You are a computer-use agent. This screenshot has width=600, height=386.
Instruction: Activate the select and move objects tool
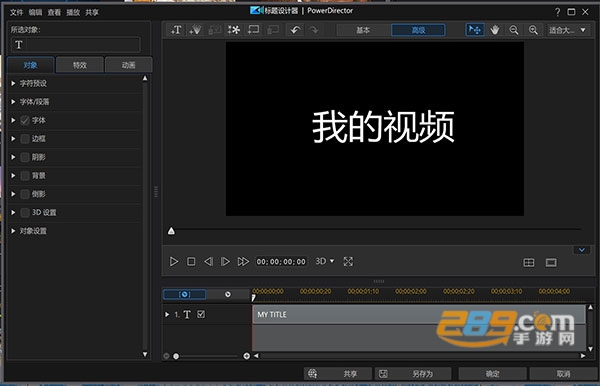(x=475, y=30)
